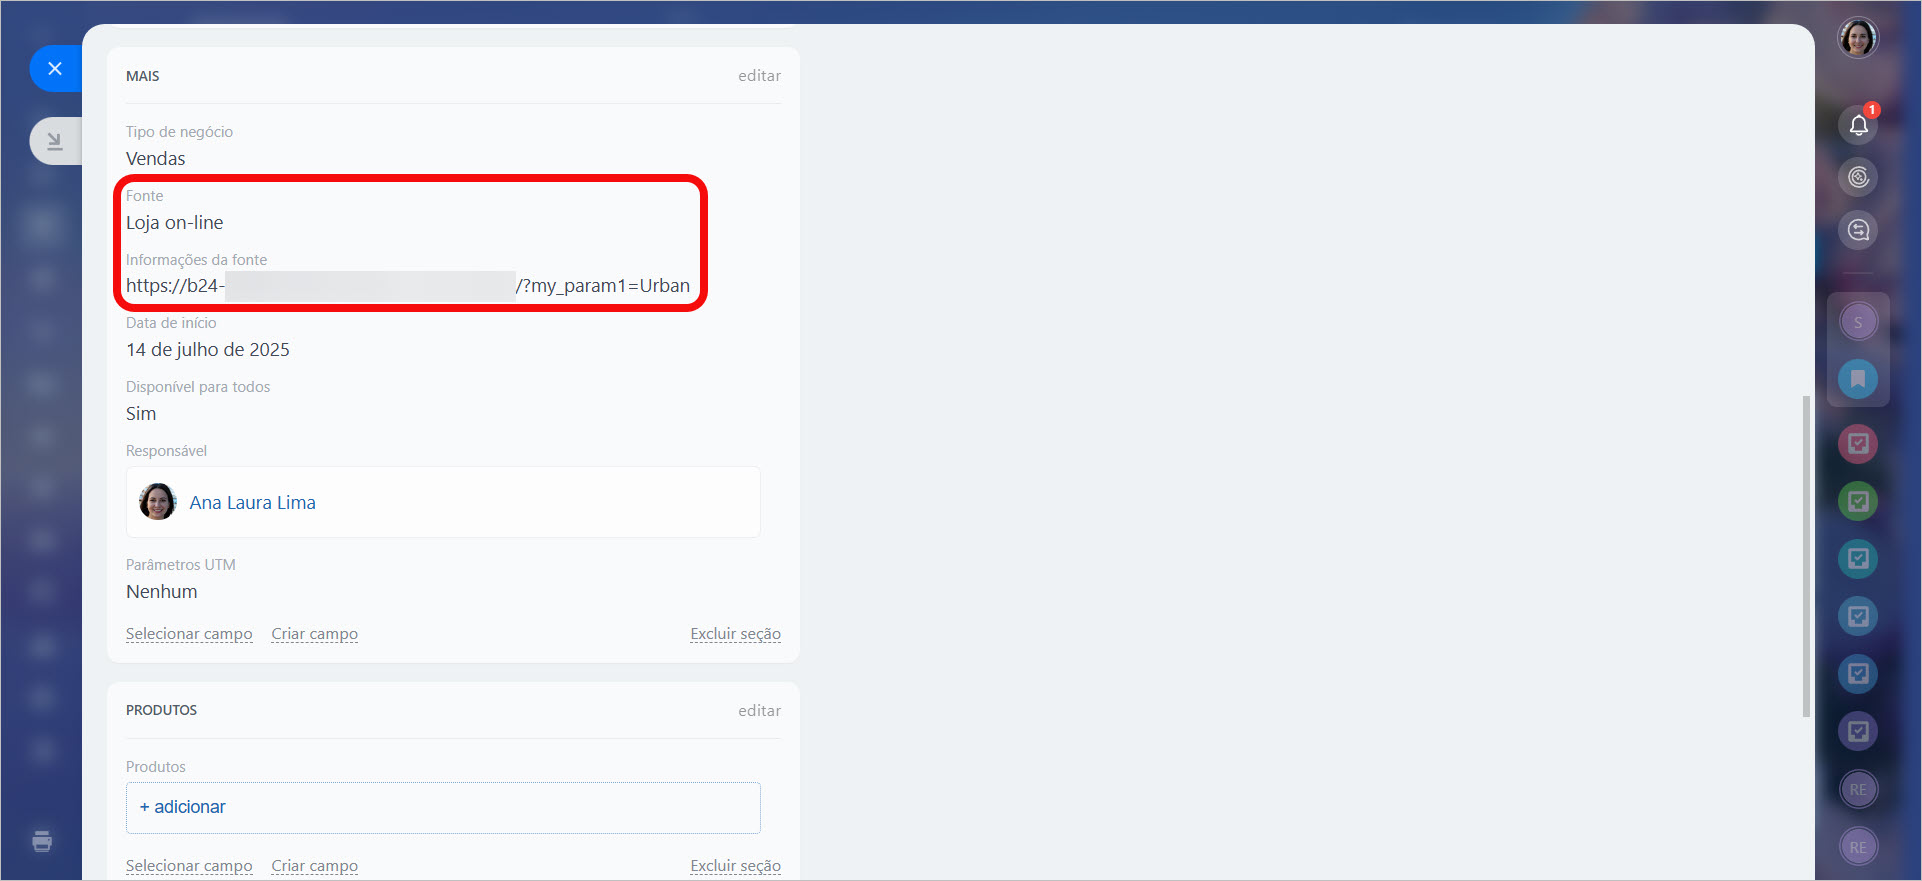1922x881 pixels.
Task: Open the purple S avatar chat
Action: (1858, 322)
